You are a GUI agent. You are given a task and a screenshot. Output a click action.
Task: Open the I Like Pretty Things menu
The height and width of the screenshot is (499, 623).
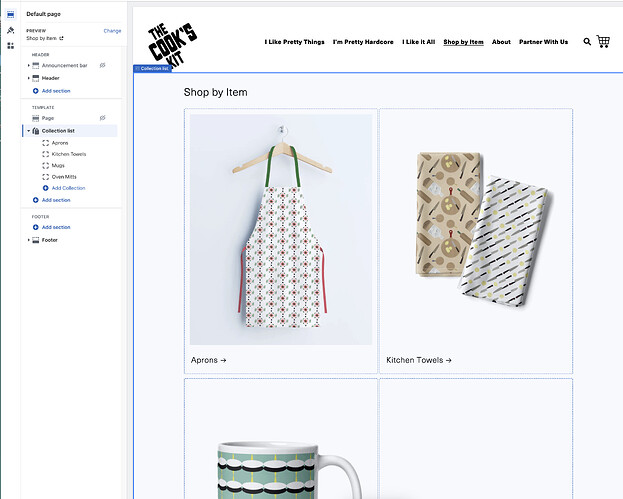click(294, 42)
